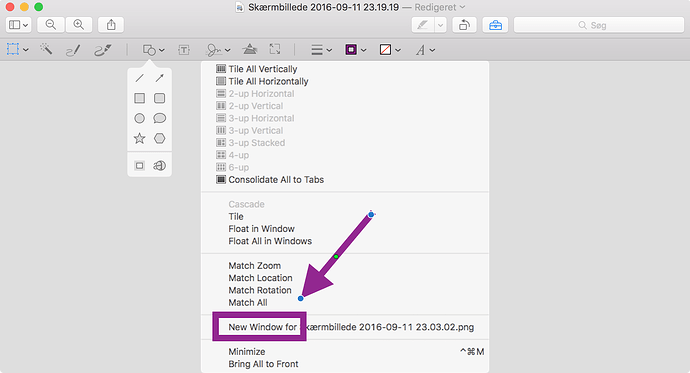Click the Søg search field
The image size is (690, 373).
coord(598,25)
